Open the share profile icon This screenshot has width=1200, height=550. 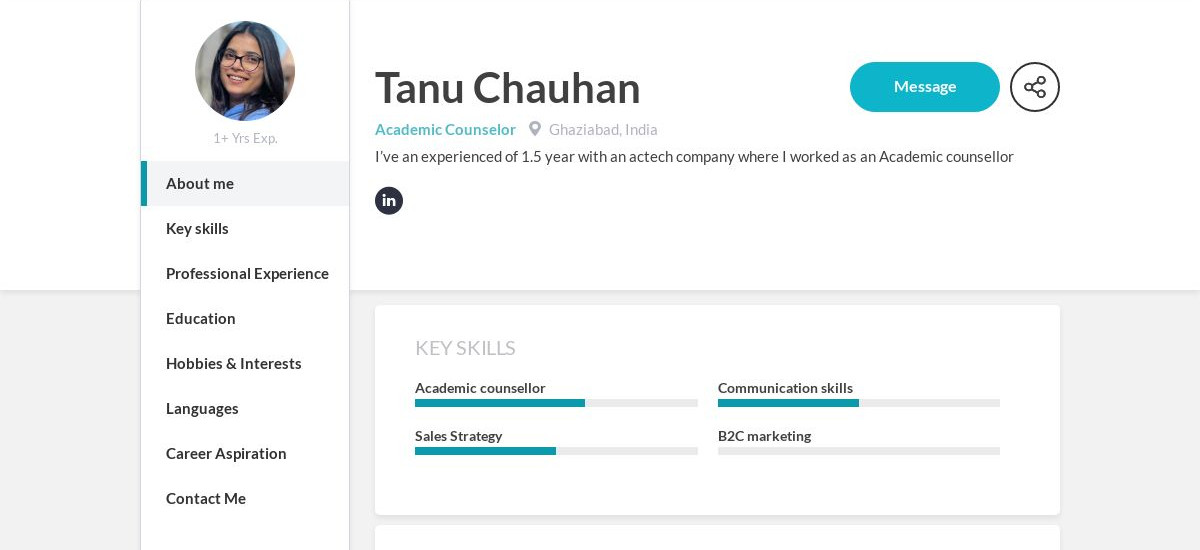click(1034, 87)
